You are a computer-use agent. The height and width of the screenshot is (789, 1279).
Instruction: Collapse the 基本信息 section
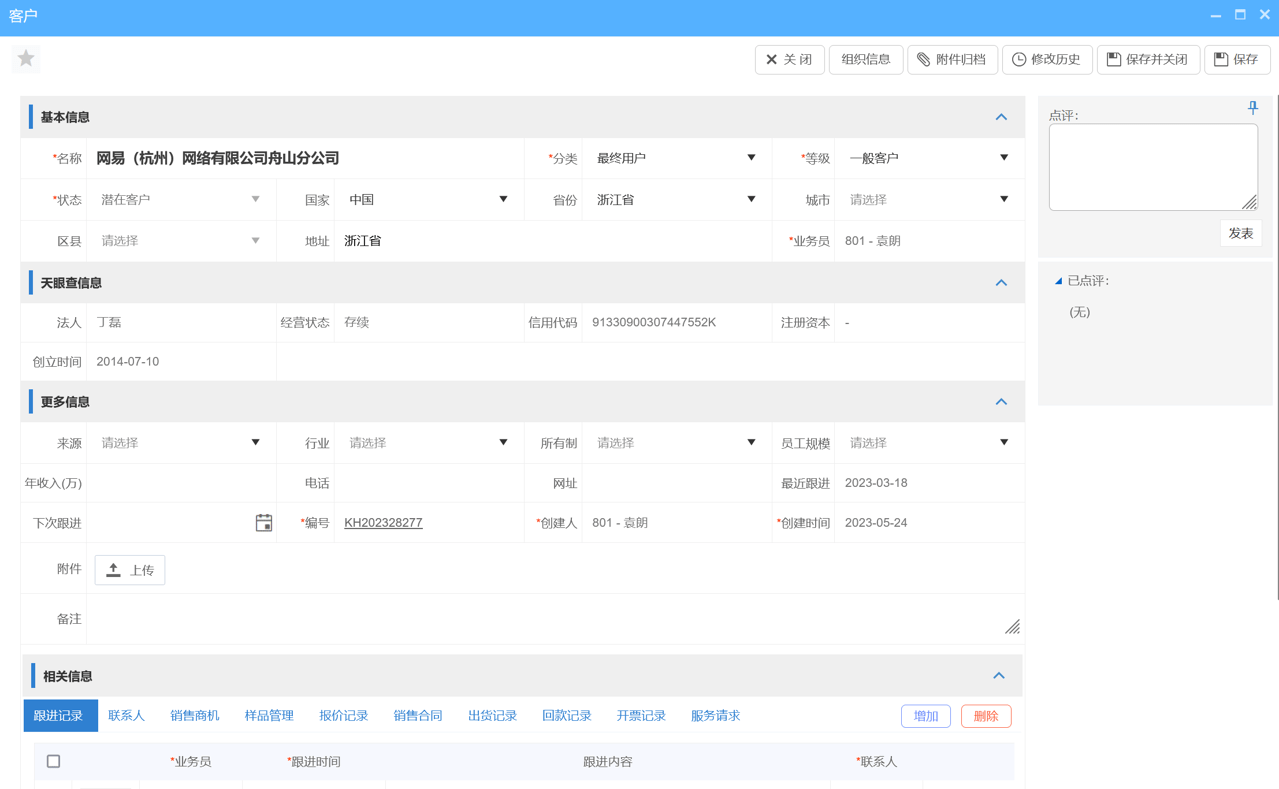coord(1000,117)
